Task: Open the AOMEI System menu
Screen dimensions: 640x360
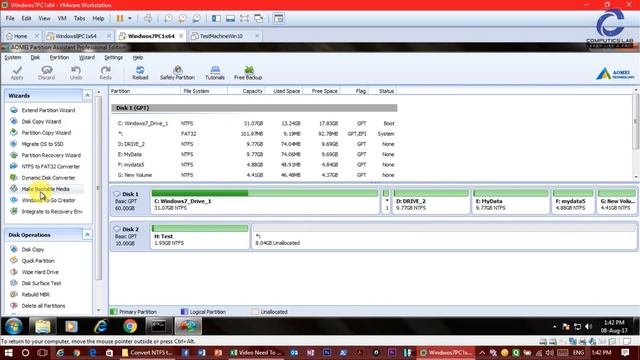Action: pyautogui.click(x=13, y=58)
